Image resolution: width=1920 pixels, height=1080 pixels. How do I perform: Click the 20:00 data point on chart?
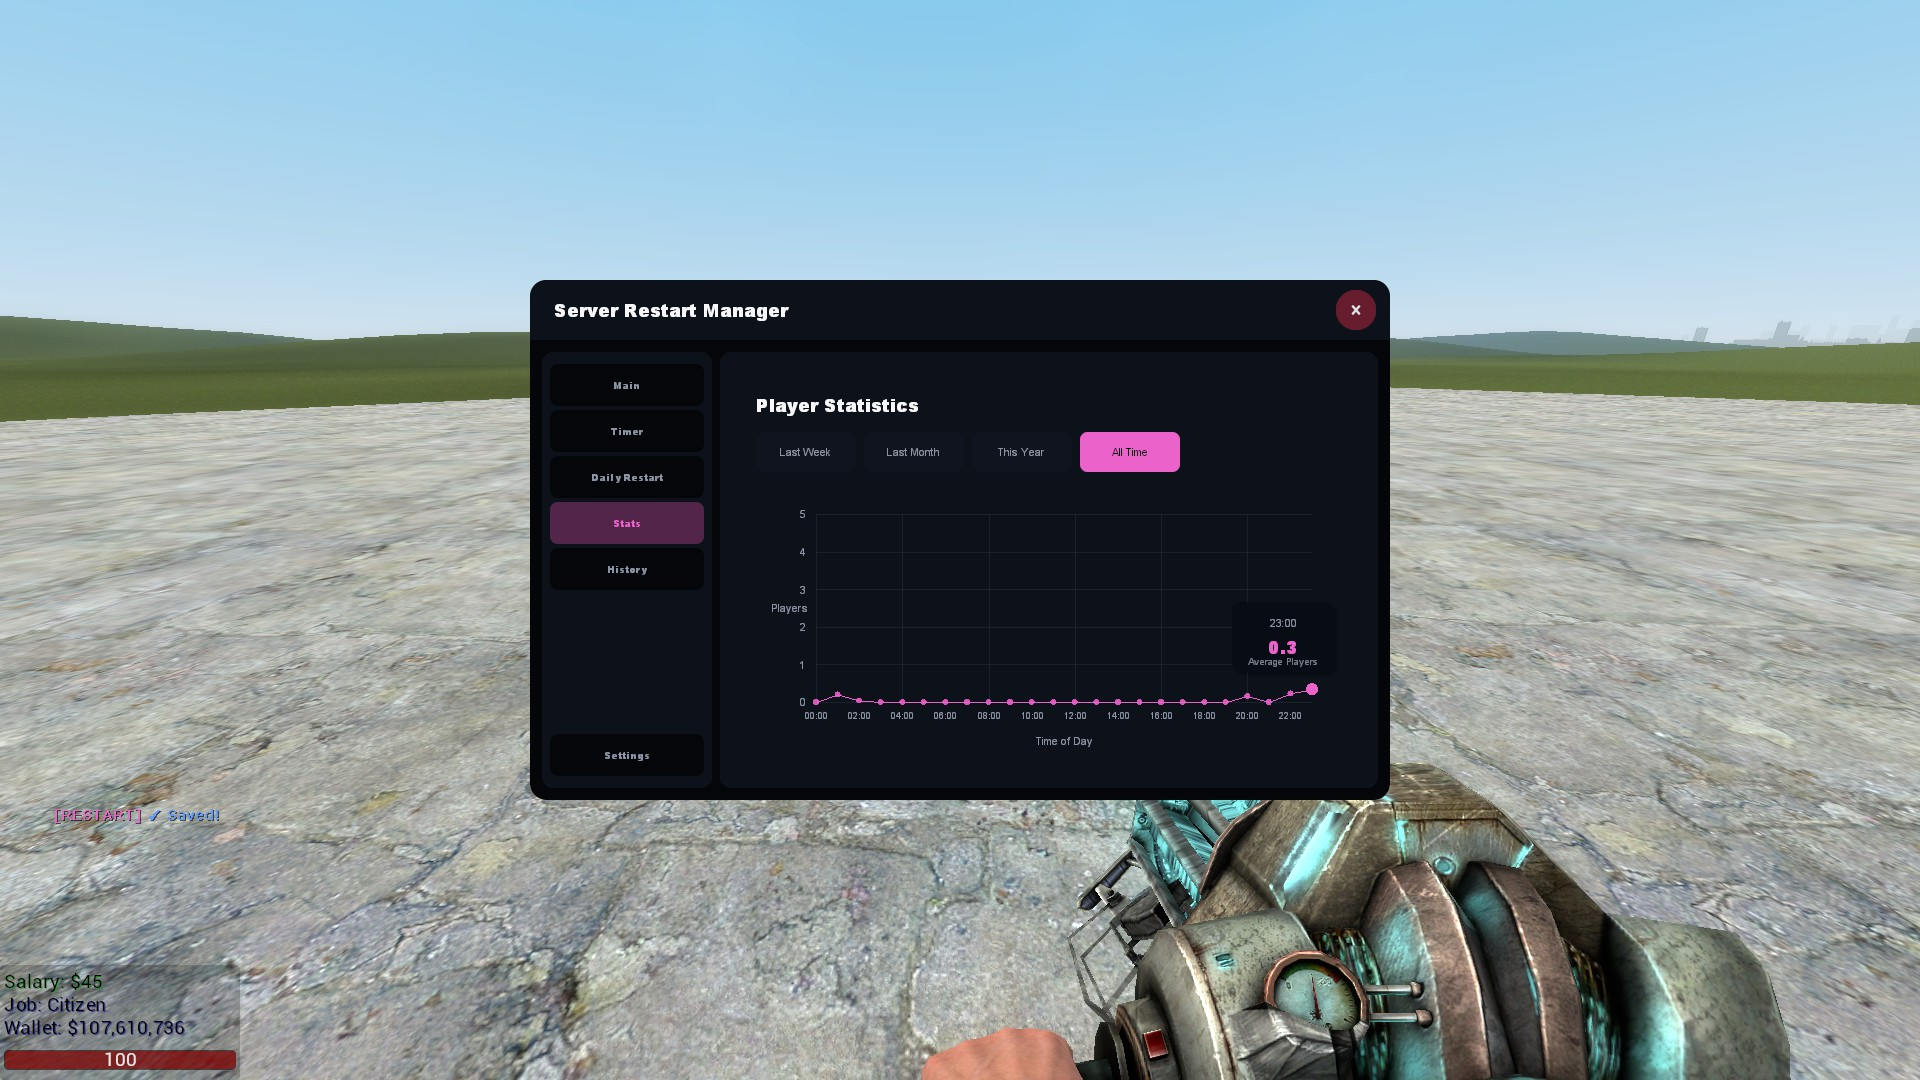1247,695
